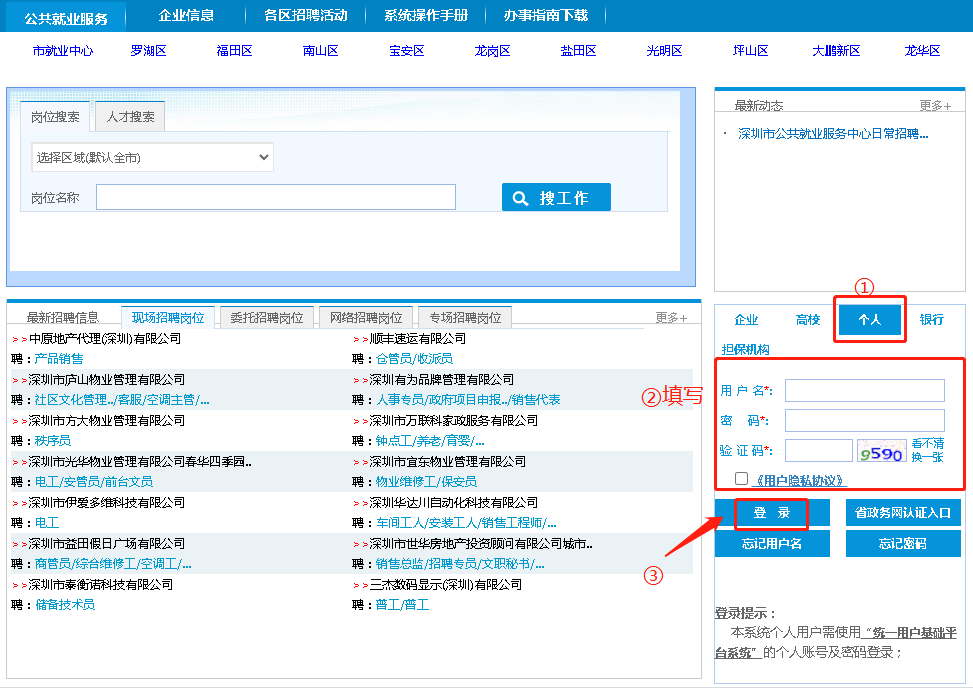This screenshot has width=973, height=689.
Task: Select the 企业 login tab
Action: 746,318
